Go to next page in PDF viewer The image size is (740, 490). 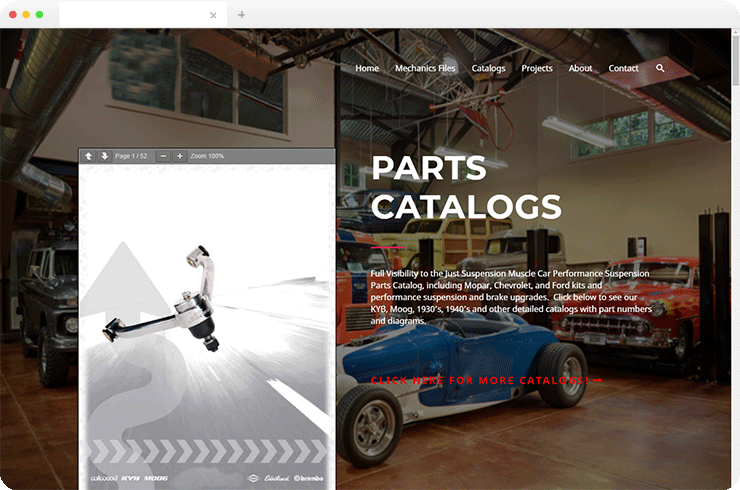pyautogui.click(x=104, y=156)
